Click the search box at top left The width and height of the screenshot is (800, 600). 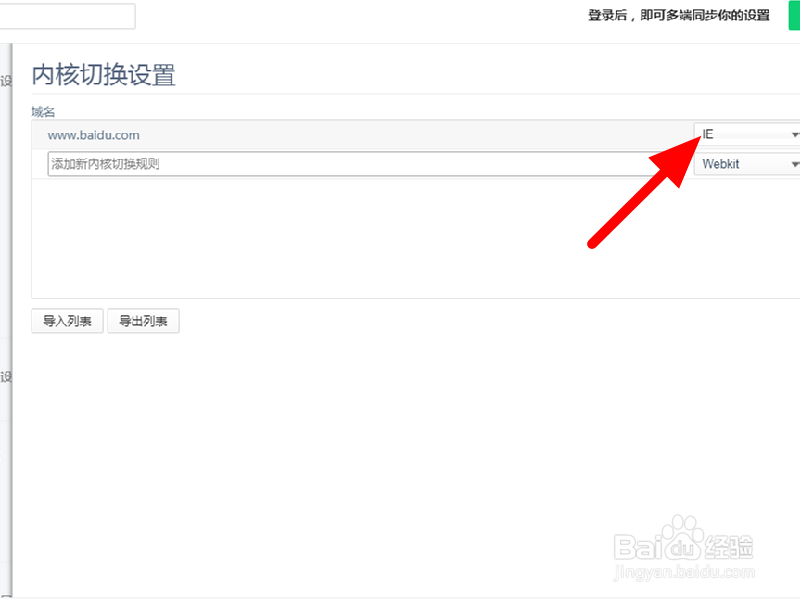pos(67,16)
